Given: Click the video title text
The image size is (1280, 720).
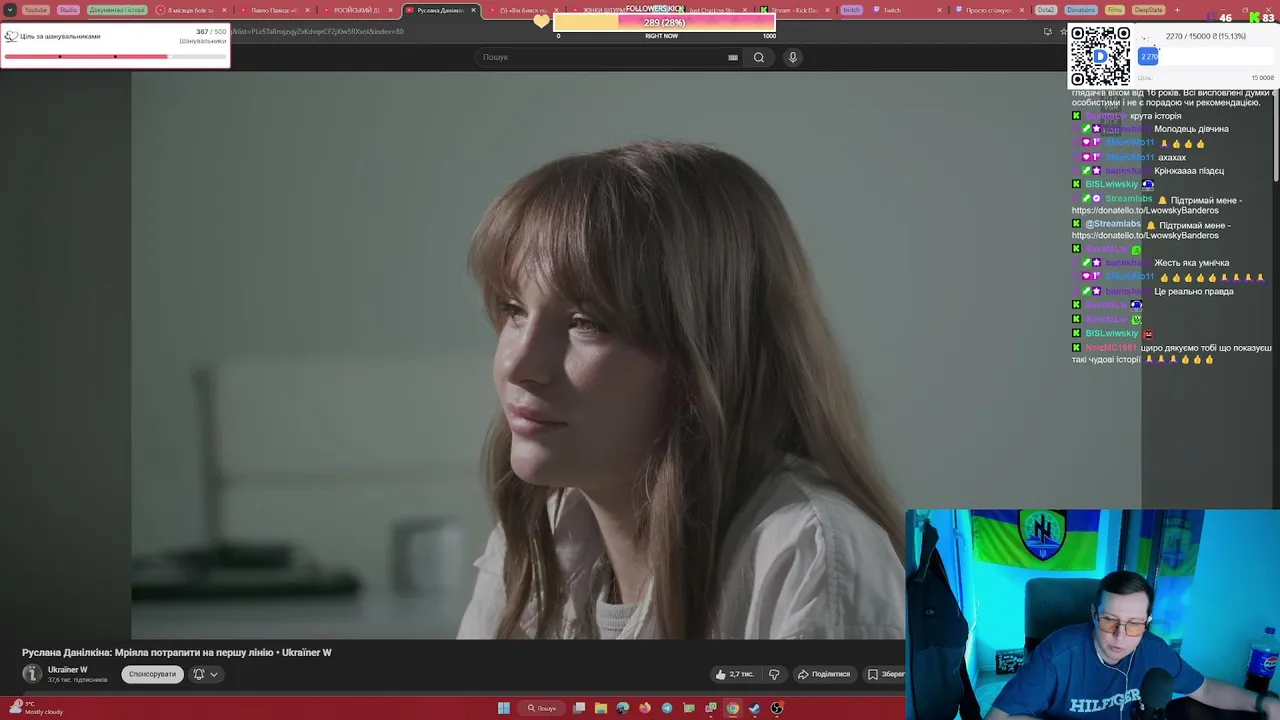Looking at the screenshot, I should point(177,652).
